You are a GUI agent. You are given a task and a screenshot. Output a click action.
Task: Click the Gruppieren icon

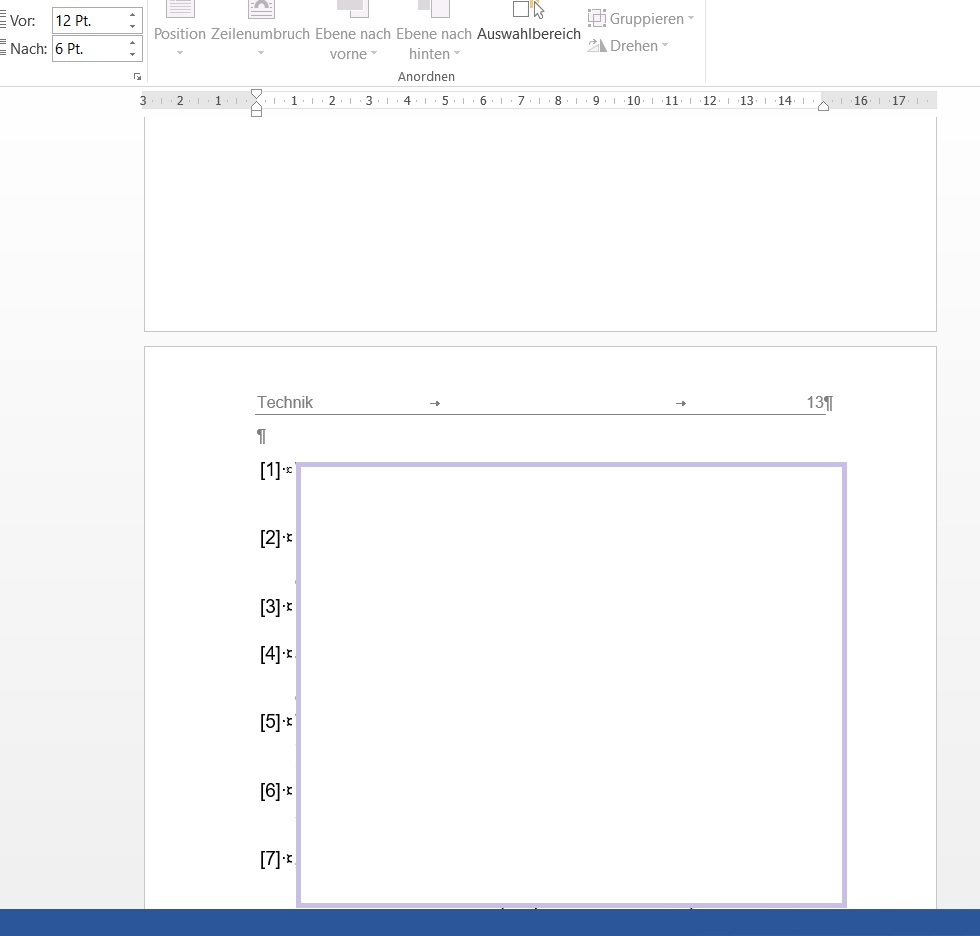597,19
